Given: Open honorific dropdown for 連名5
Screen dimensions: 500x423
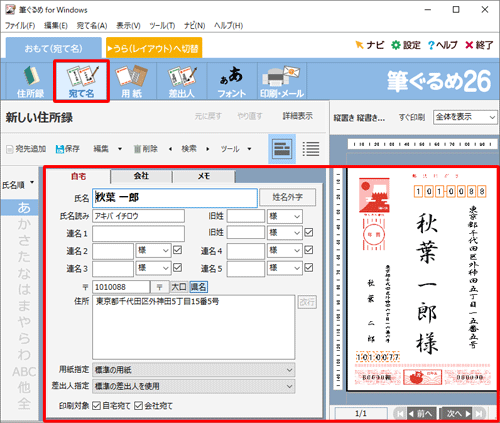Looking at the screenshot, I should pyautogui.click(x=285, y=268).
